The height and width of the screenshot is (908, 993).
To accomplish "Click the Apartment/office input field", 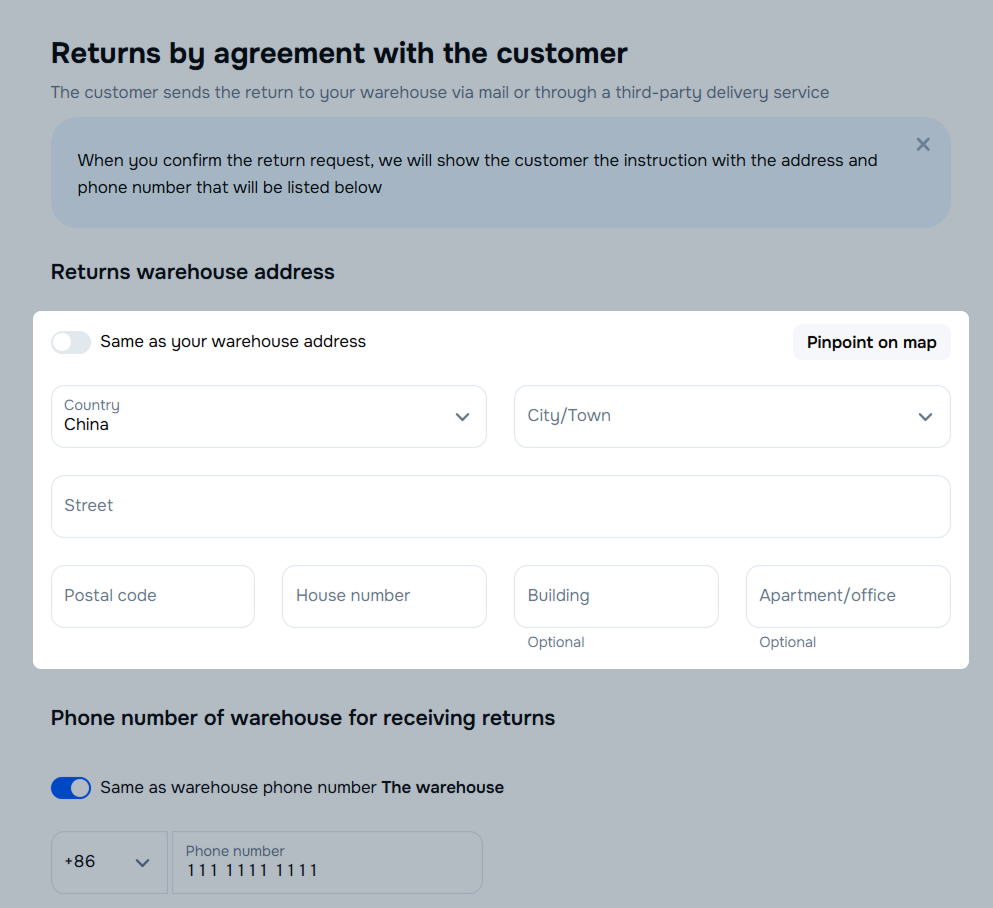I will click(848, 596).
